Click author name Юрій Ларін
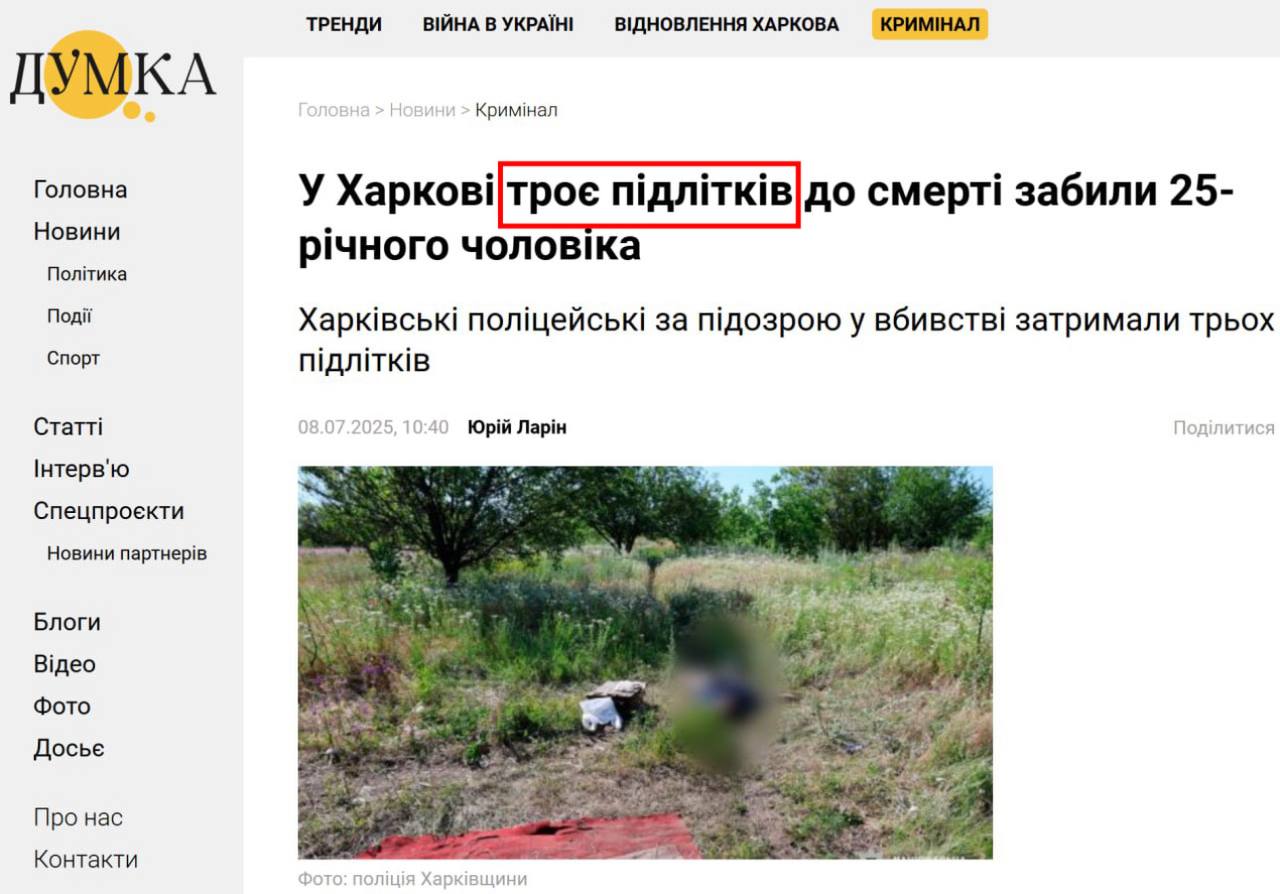 (517, 427)
